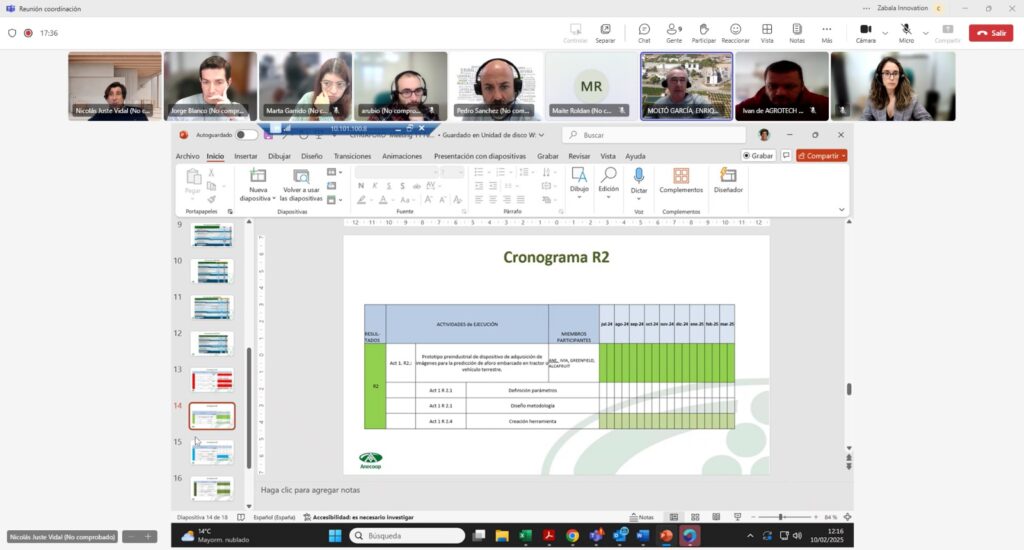Select slide 15 thumbnail

[x=212, y=452]
